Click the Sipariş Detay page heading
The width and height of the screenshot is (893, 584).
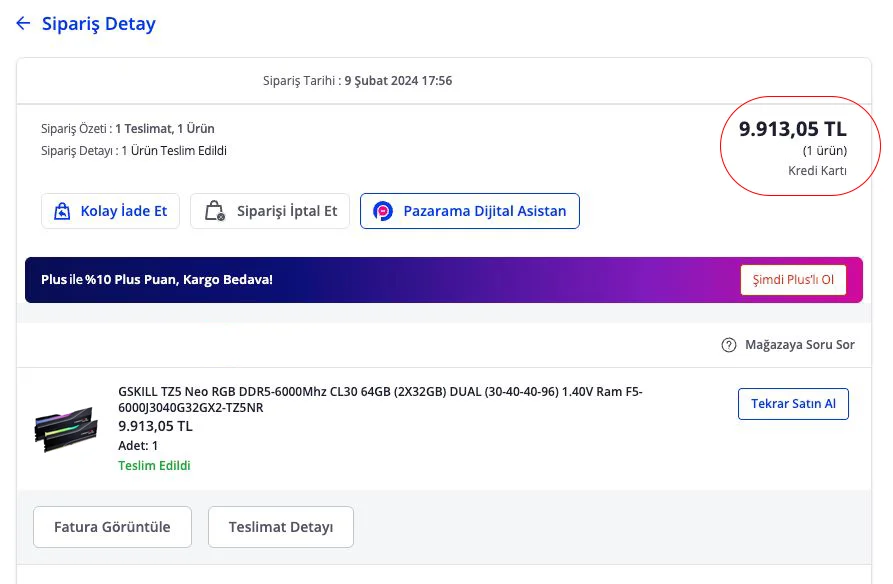98,23
